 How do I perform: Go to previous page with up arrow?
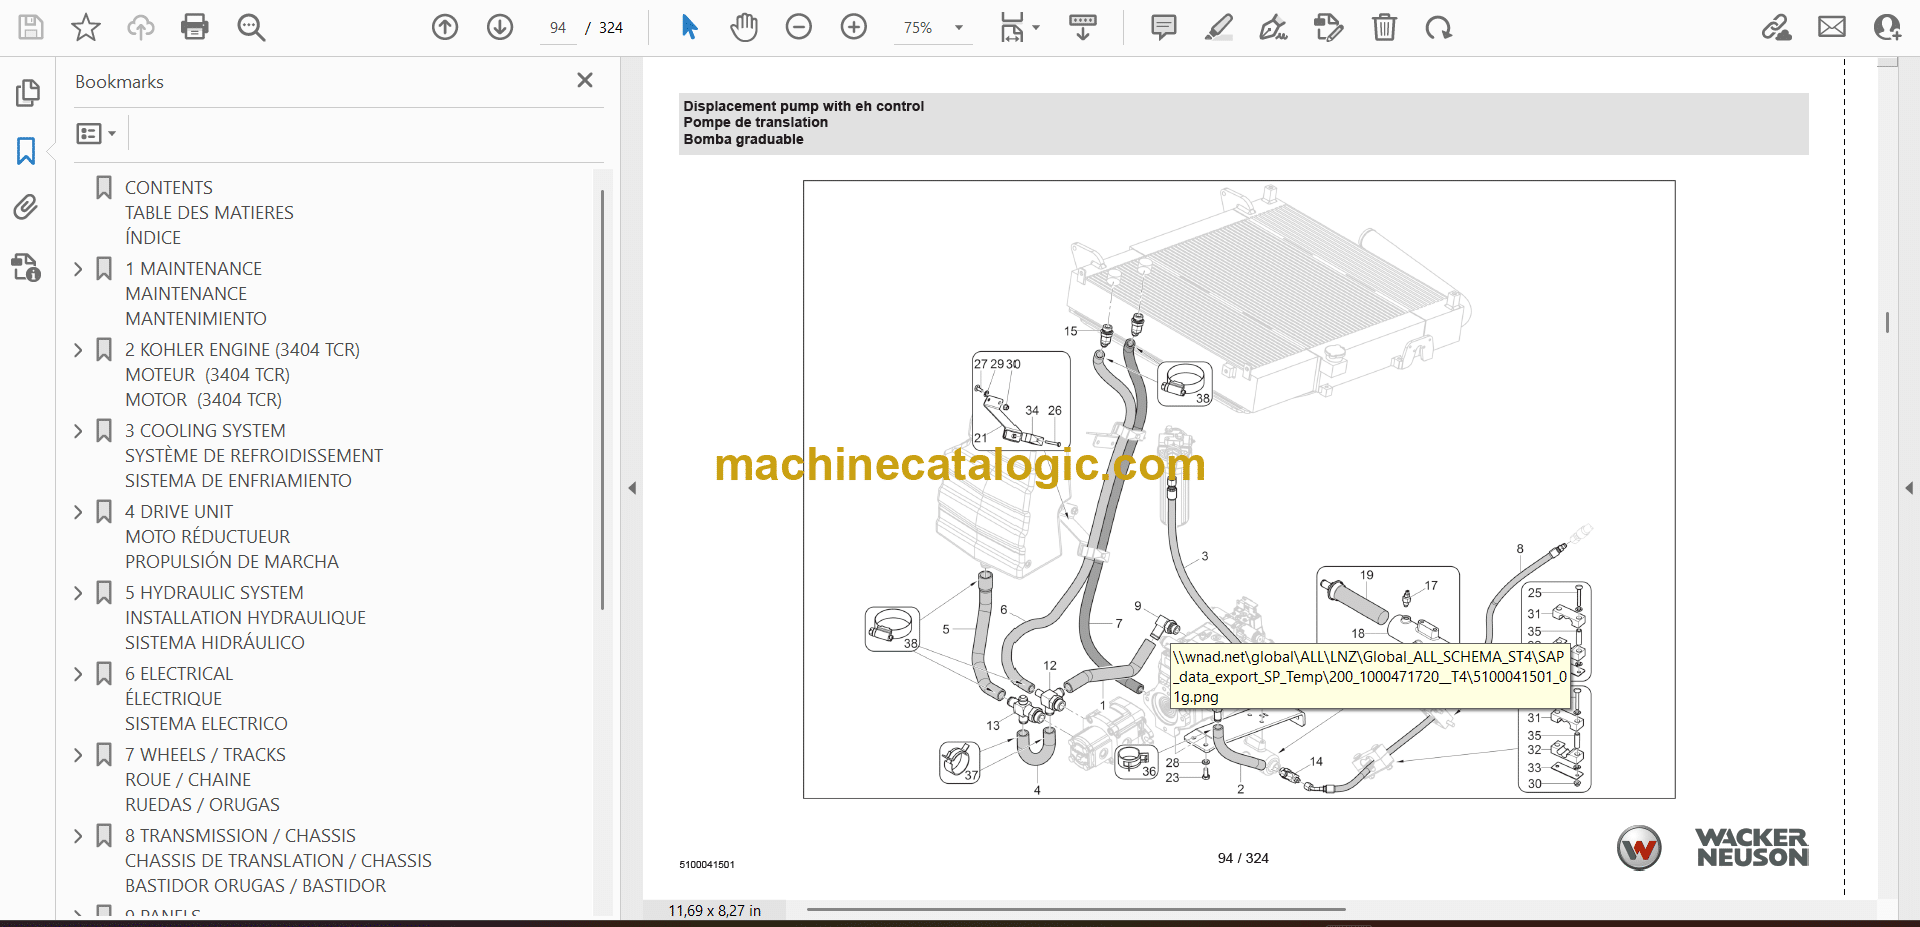point(445,27)
